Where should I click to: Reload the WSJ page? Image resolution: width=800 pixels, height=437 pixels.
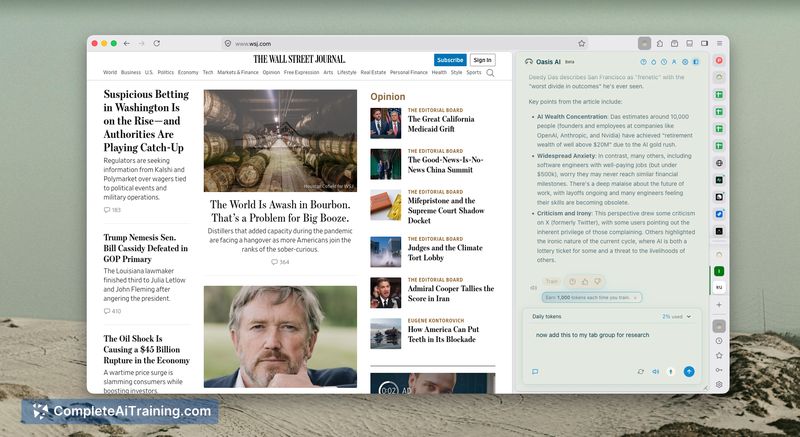[157, 44]
